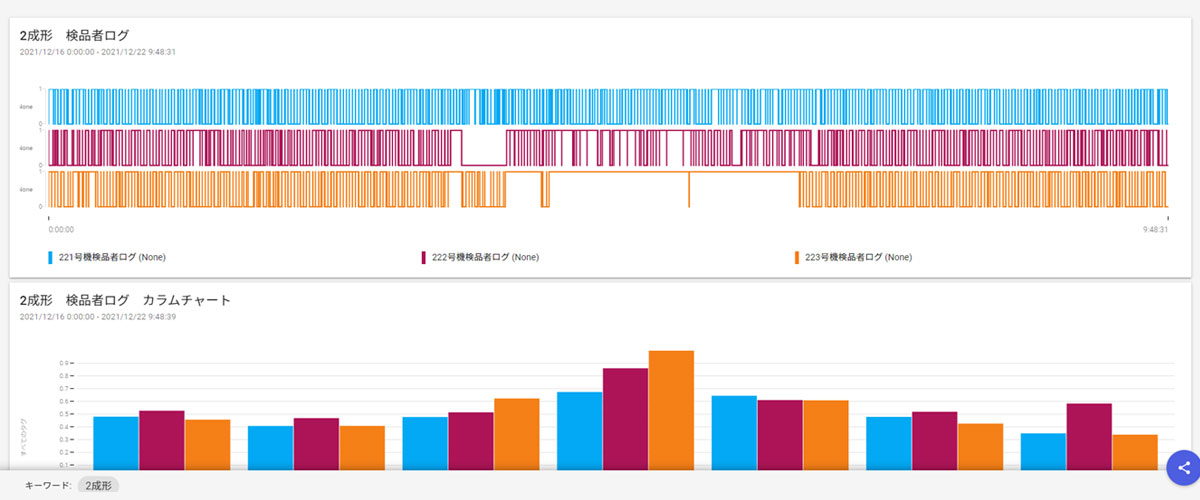Screen dimensions: 1200x500
Task: Click the blue 221号機 legend marker
Action: 51,257
